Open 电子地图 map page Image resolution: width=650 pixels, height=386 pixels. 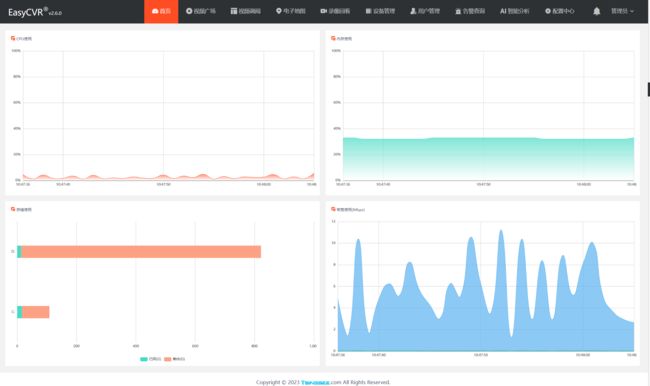(x=291, y=11)
